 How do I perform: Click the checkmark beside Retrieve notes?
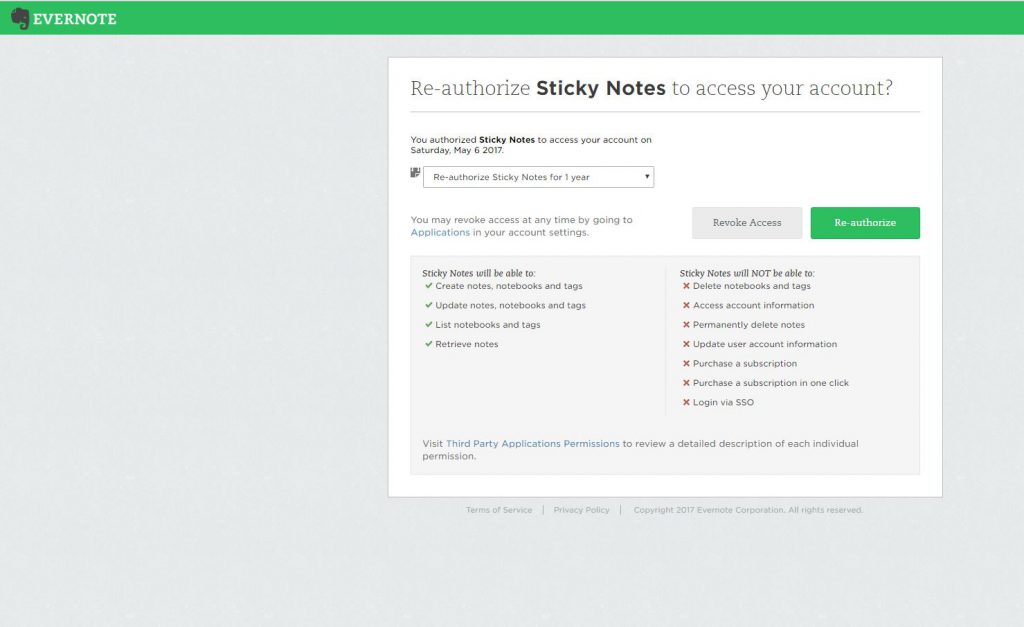pyautogui.click(x=430, y=344)
